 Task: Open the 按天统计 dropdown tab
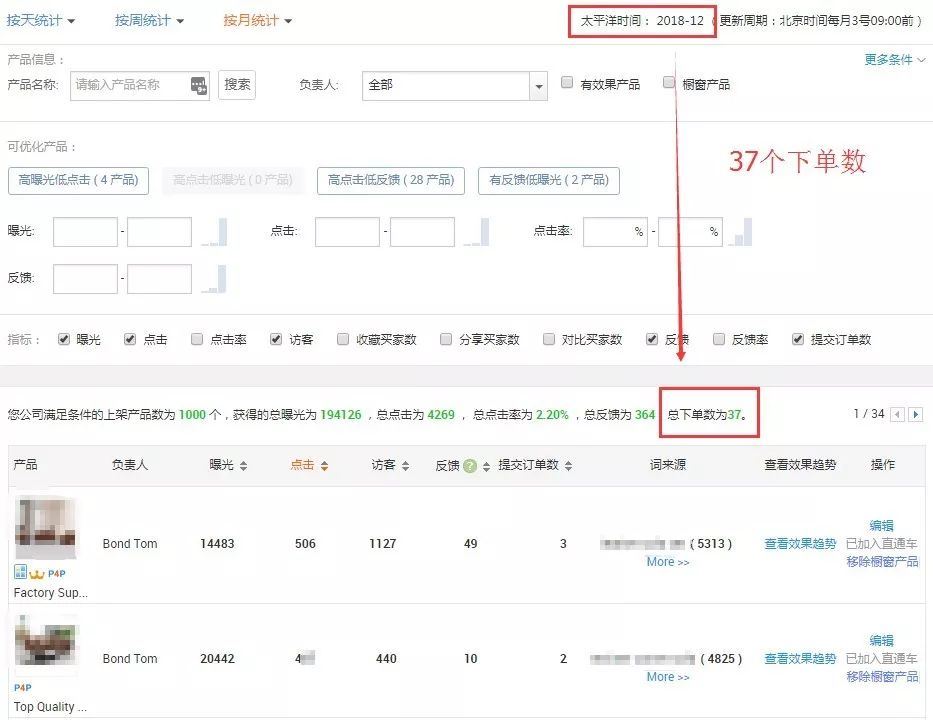point(40,20)
